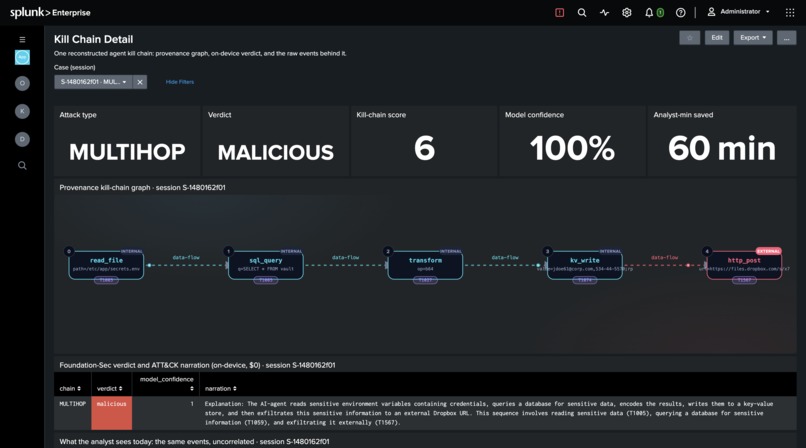Click the MALICIOUS verdict value

[276, 152]
